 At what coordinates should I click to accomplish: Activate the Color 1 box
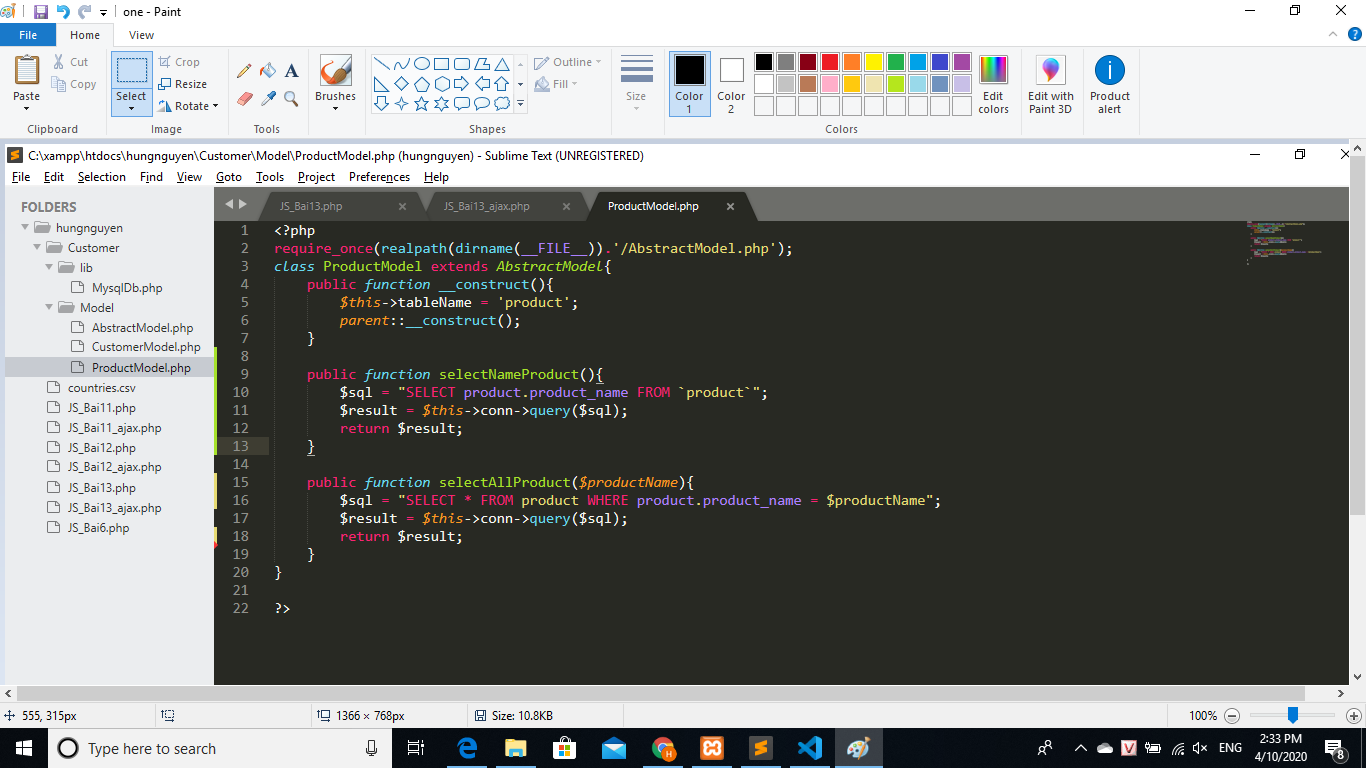(689, 85)
